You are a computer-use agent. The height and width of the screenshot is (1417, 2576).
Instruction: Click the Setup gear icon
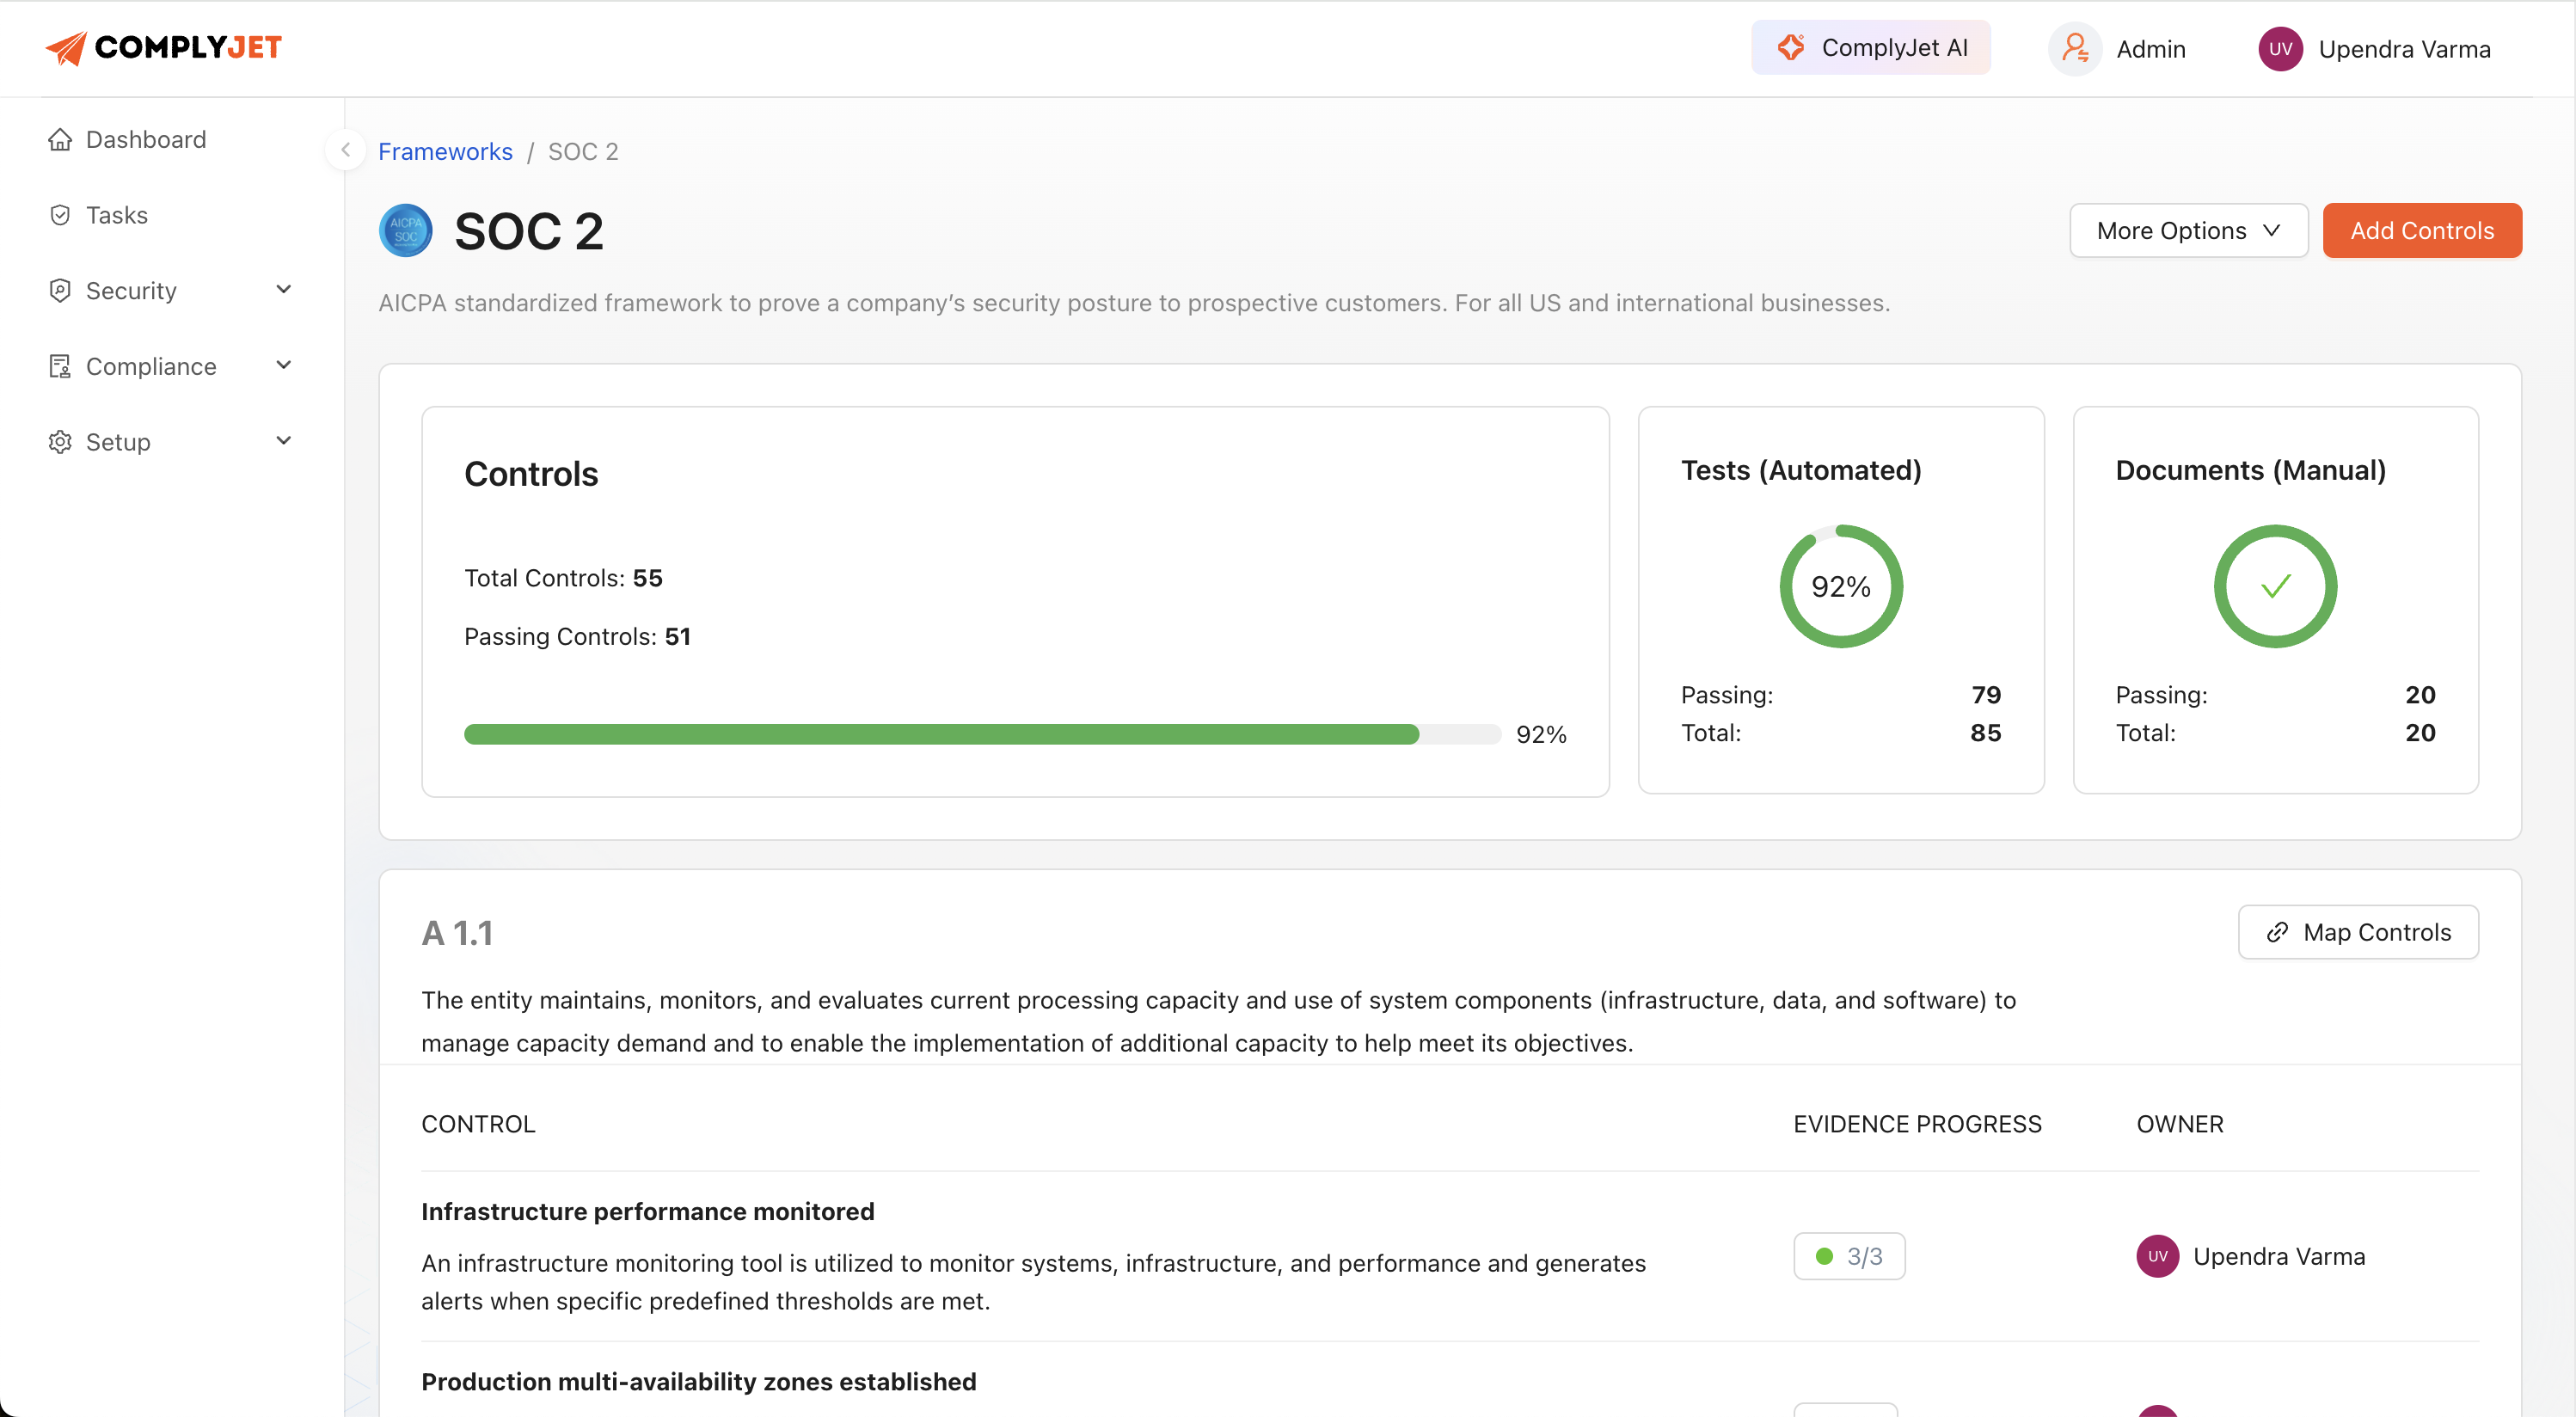click(60, 441)
